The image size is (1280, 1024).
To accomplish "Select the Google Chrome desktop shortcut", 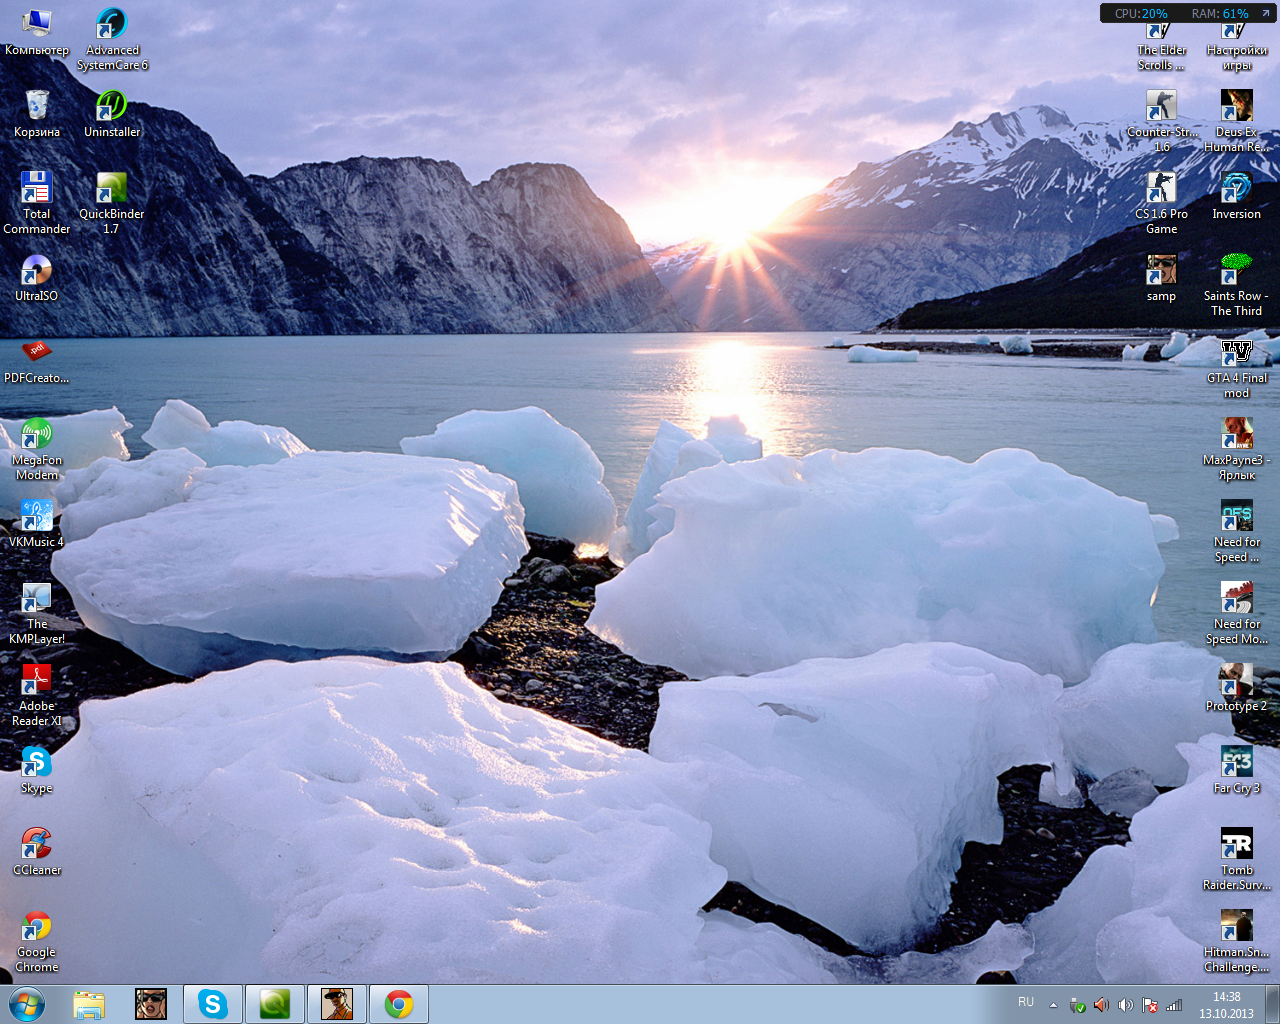I will pos(37,941).
